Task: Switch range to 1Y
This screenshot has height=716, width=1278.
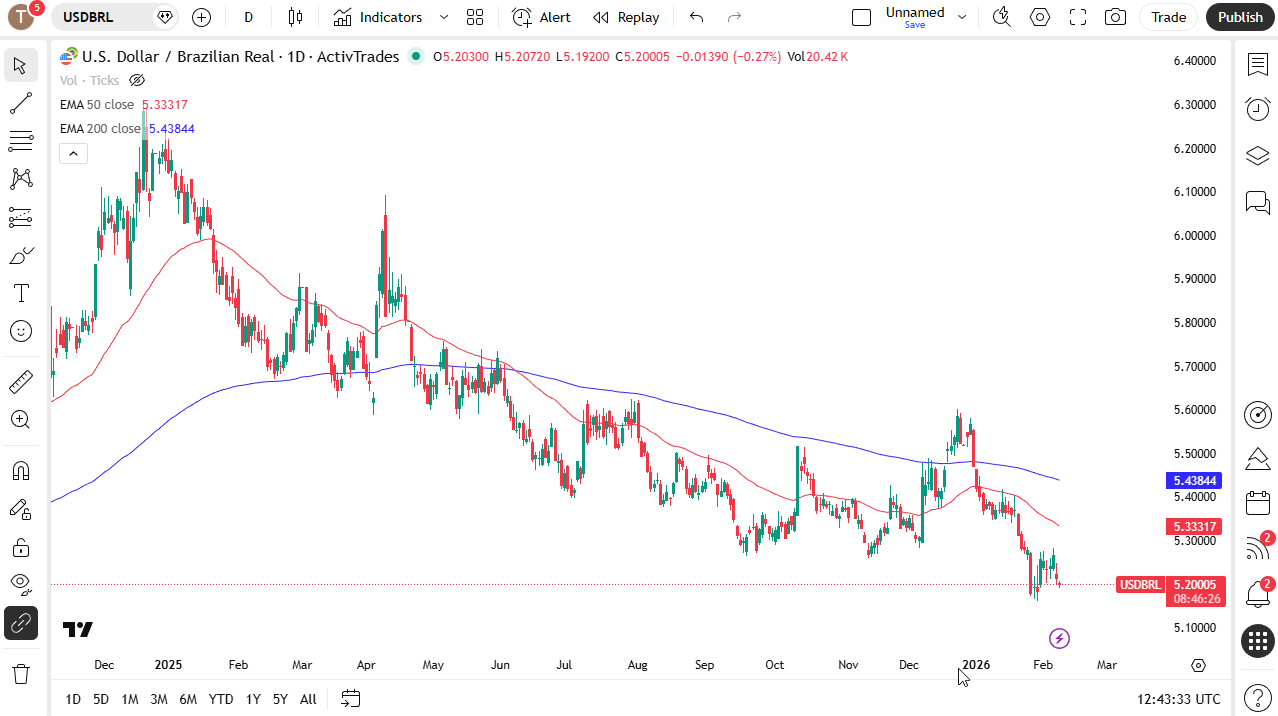Action: tap(253, 699)
